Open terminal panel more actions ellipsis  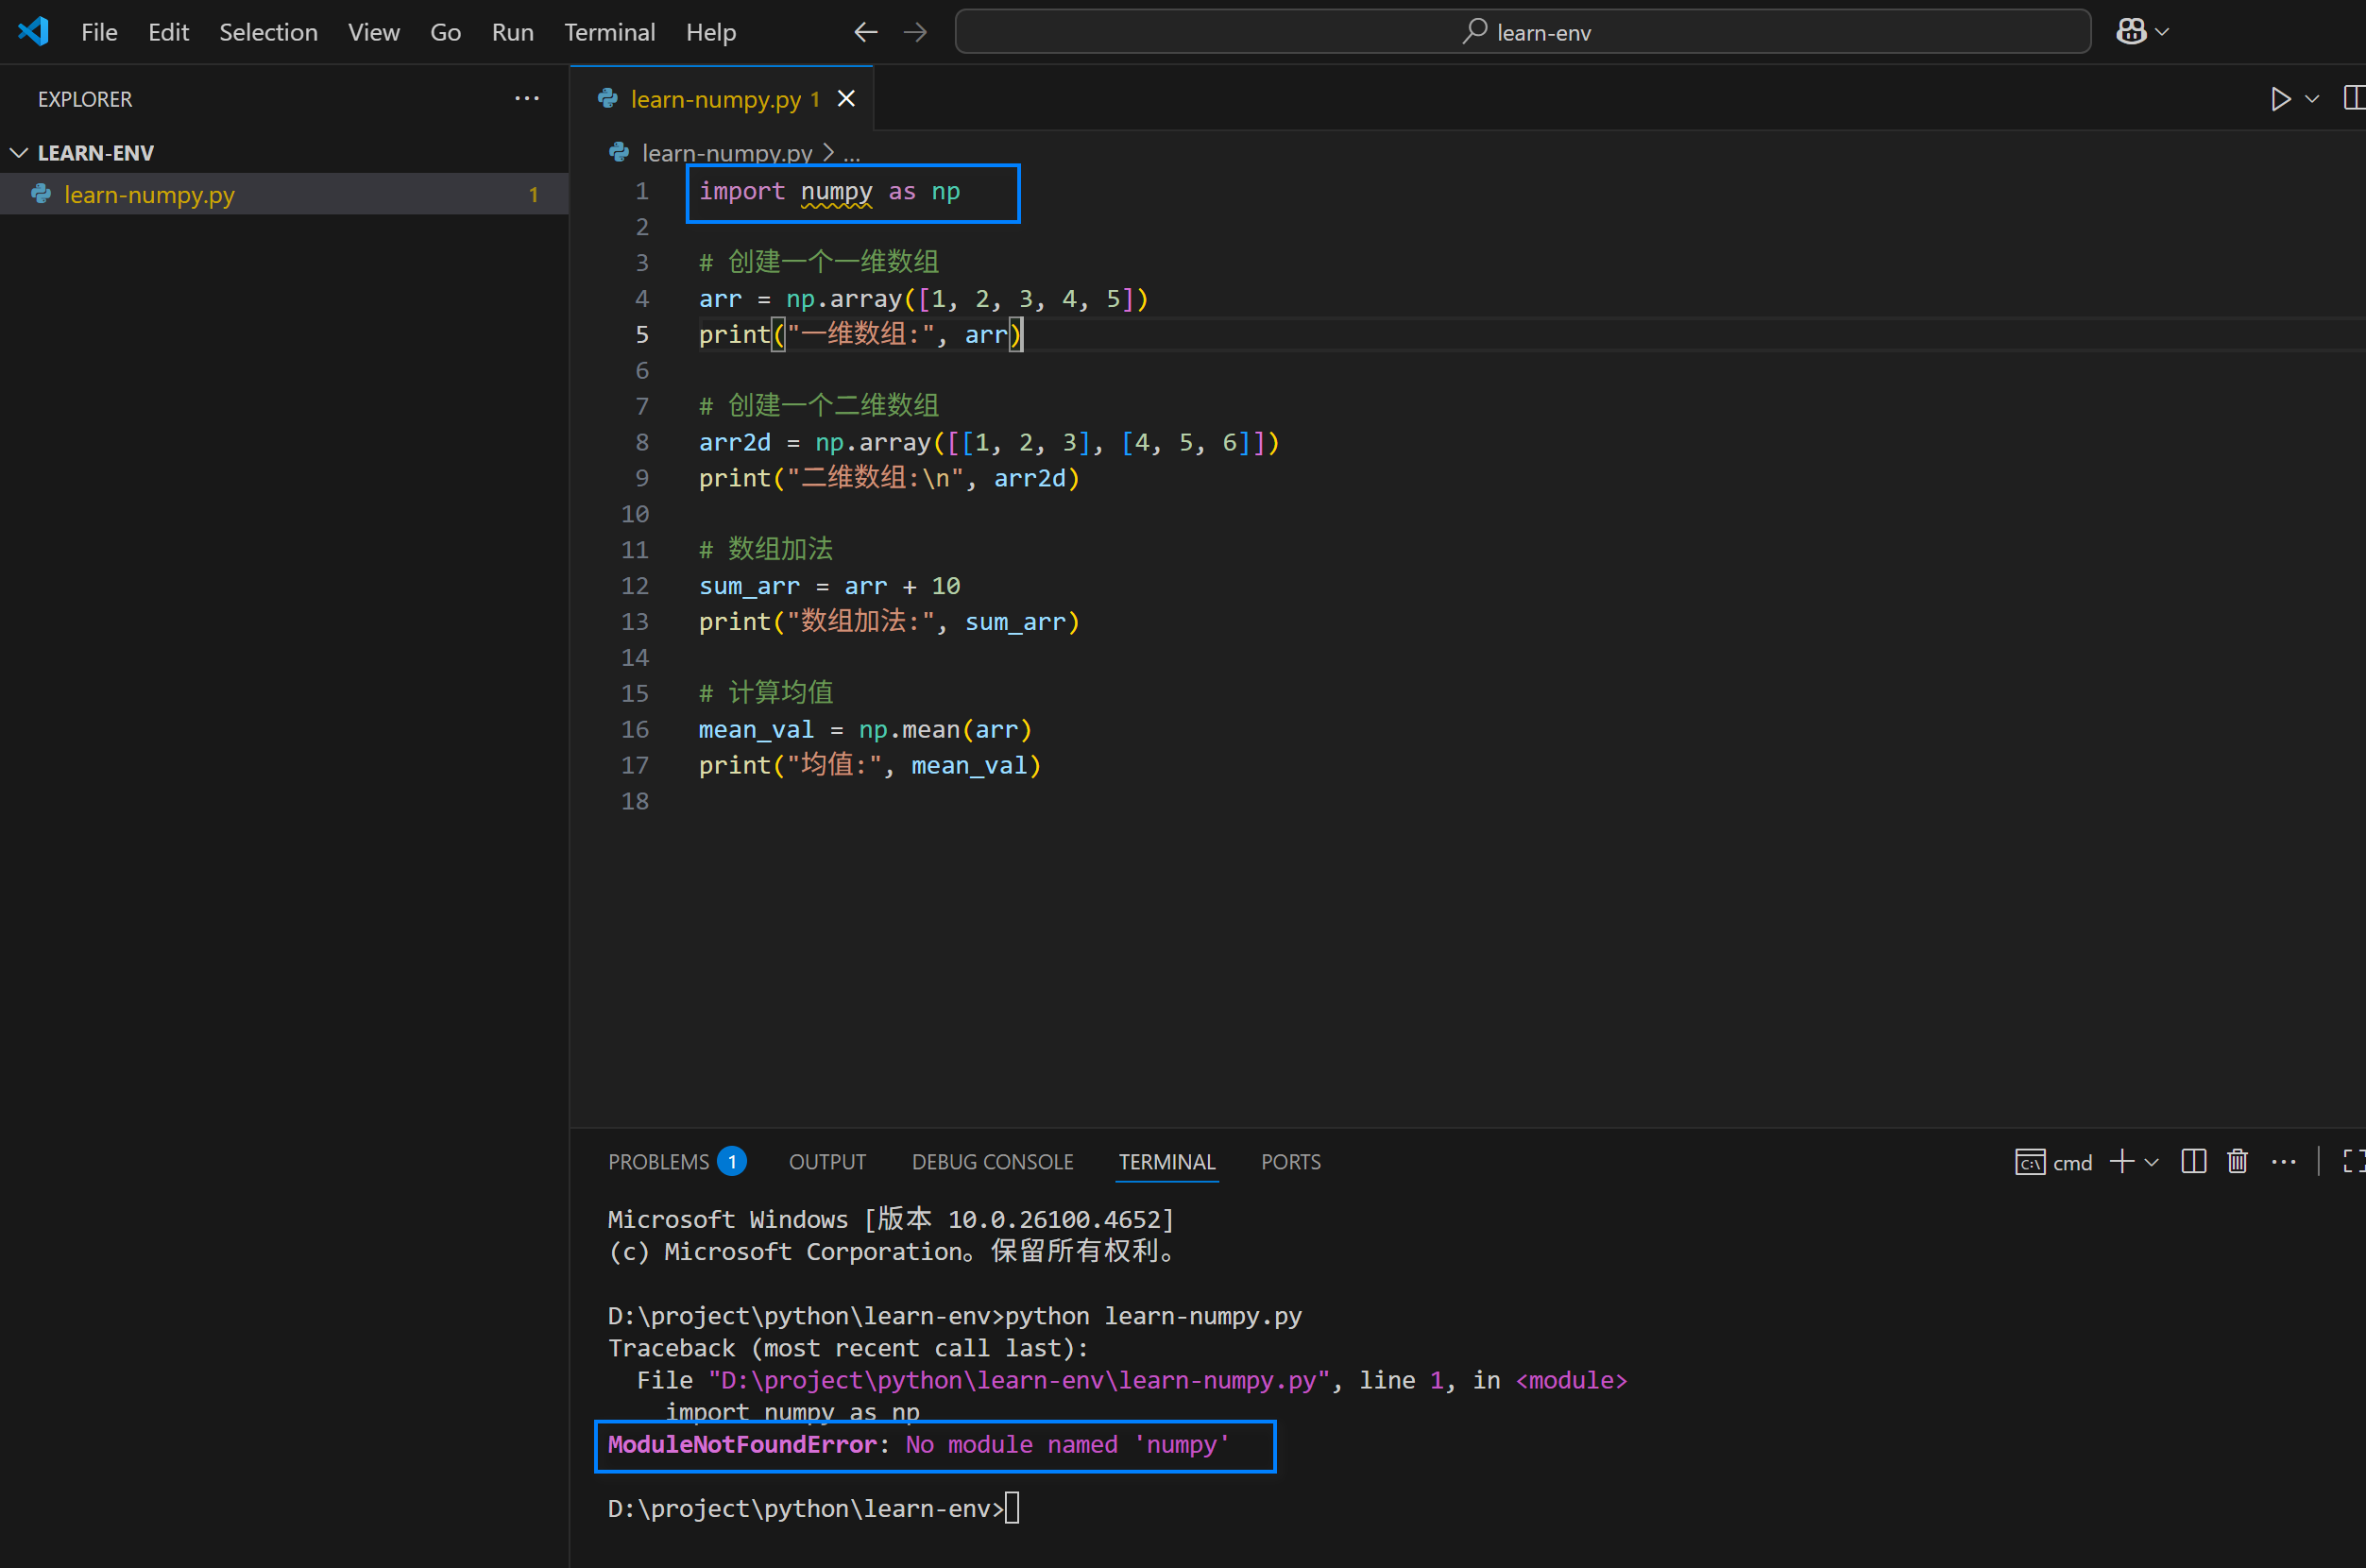point(2284,1161)
